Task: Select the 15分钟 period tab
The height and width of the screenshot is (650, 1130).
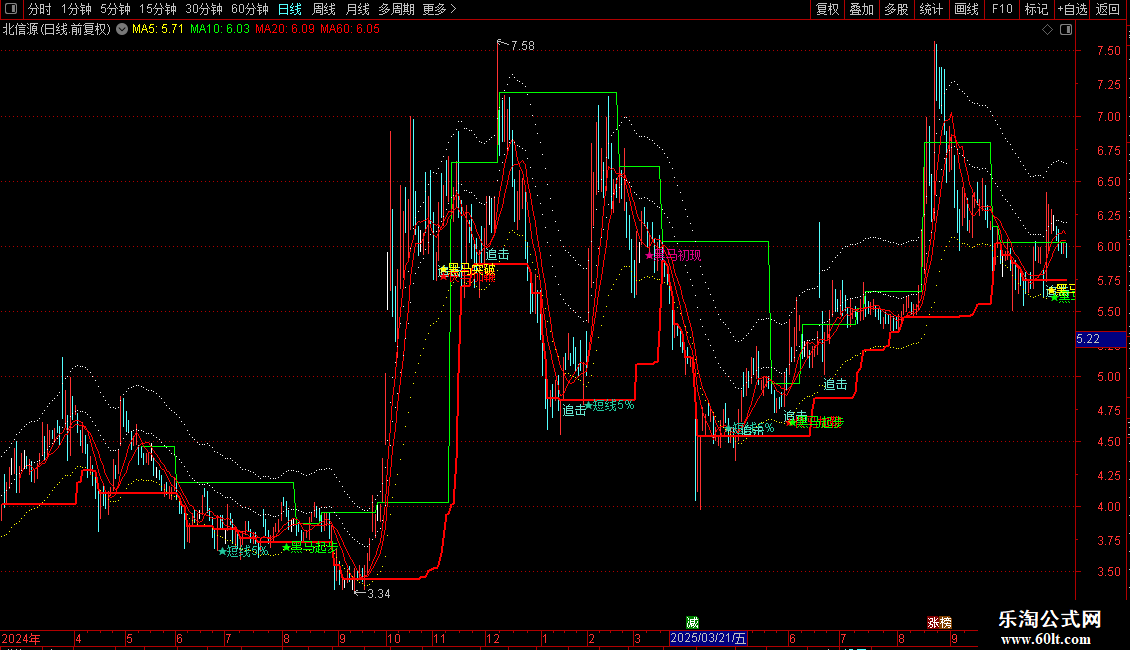Action: click(x=158, y=9)
